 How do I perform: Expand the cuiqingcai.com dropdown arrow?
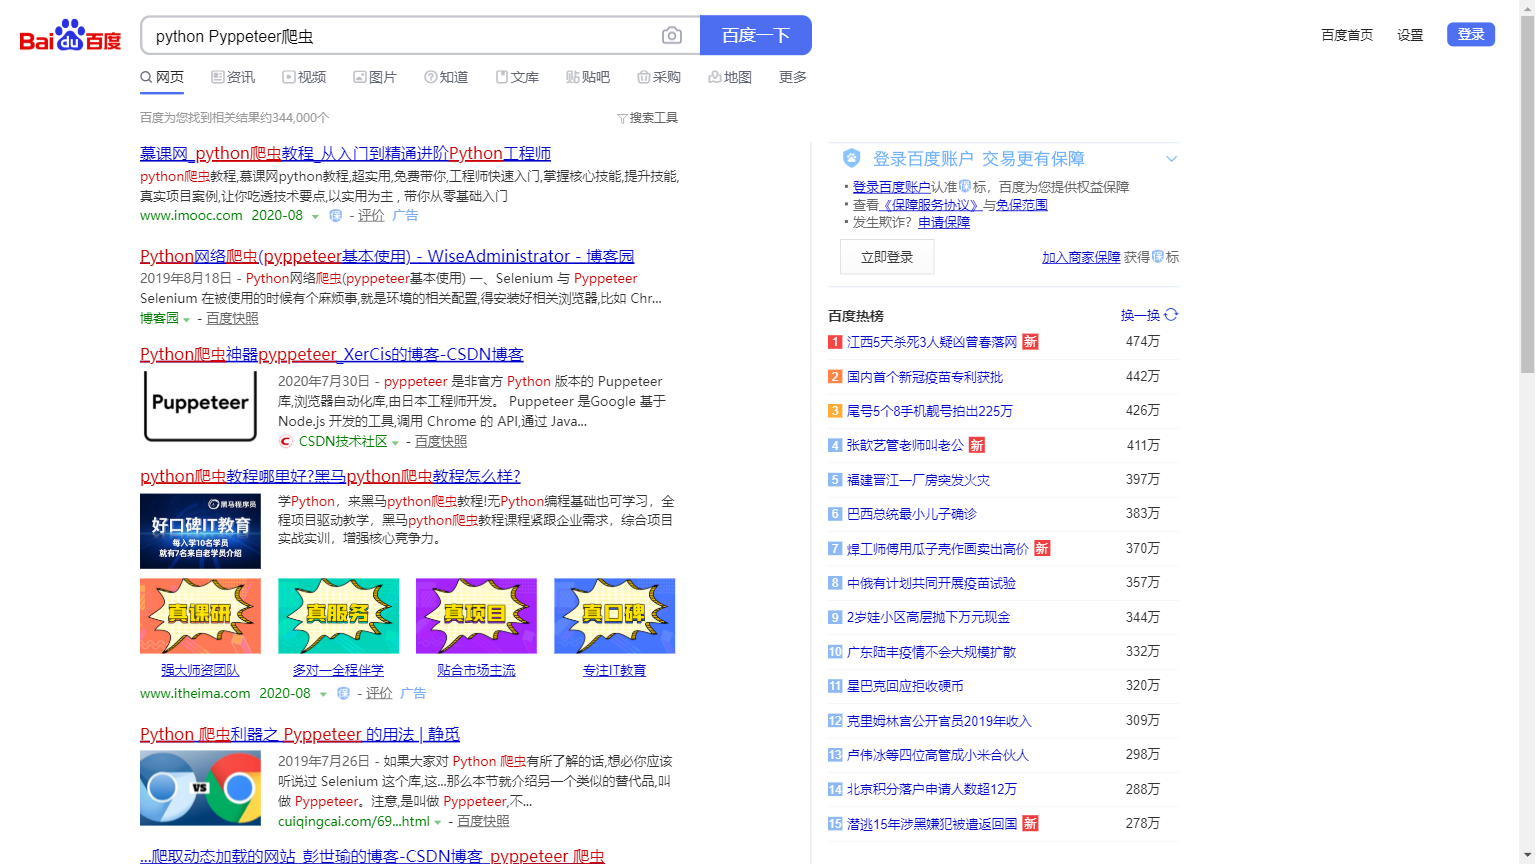(x=437, y=822)
